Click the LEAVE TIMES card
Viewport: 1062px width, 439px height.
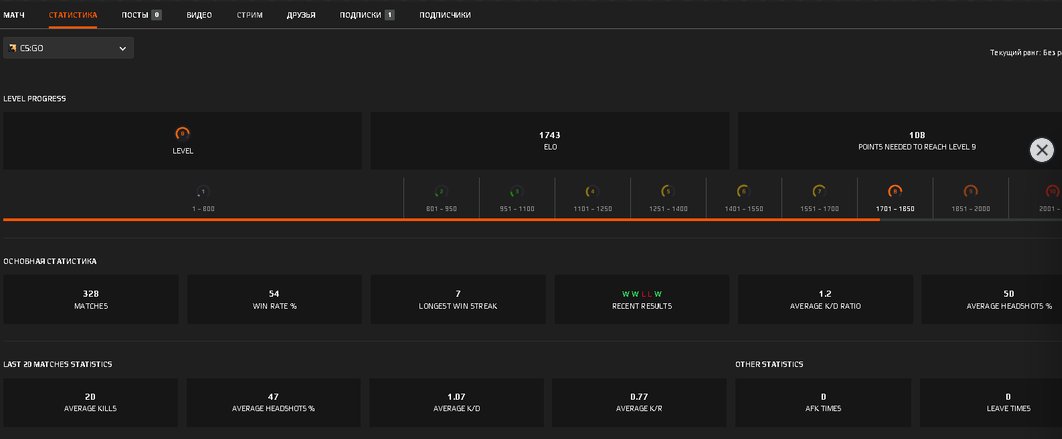coord(991,402)
